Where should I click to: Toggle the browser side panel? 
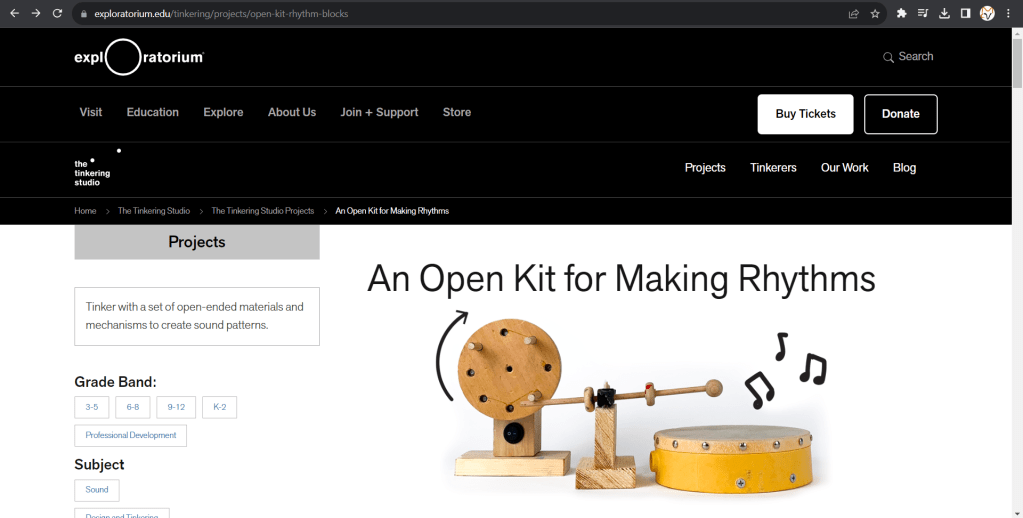pos(965,14)
